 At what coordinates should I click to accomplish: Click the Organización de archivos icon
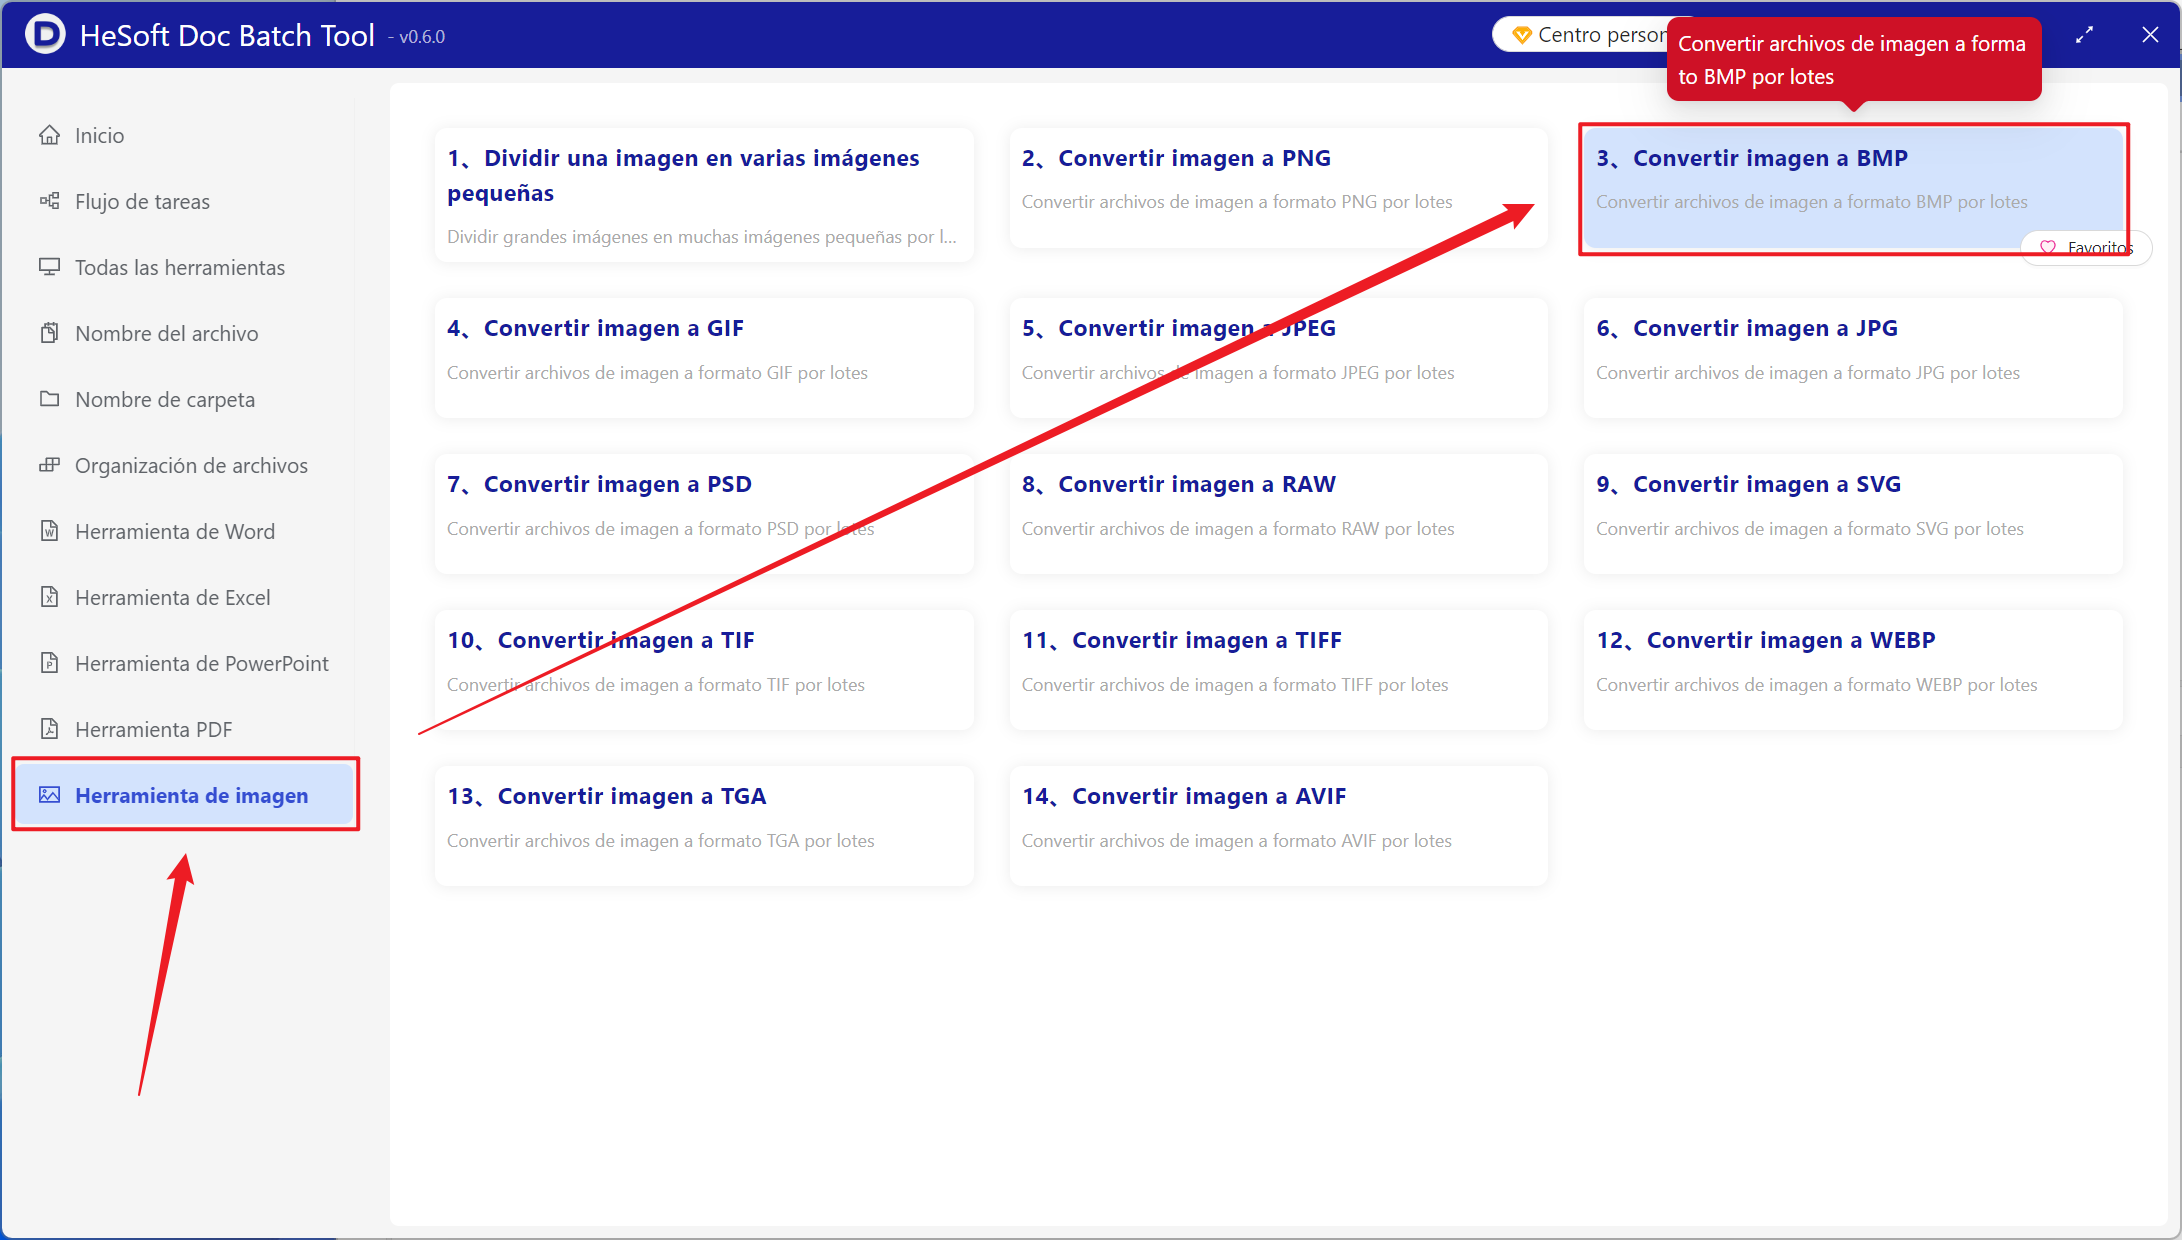(x=49, y=465)
